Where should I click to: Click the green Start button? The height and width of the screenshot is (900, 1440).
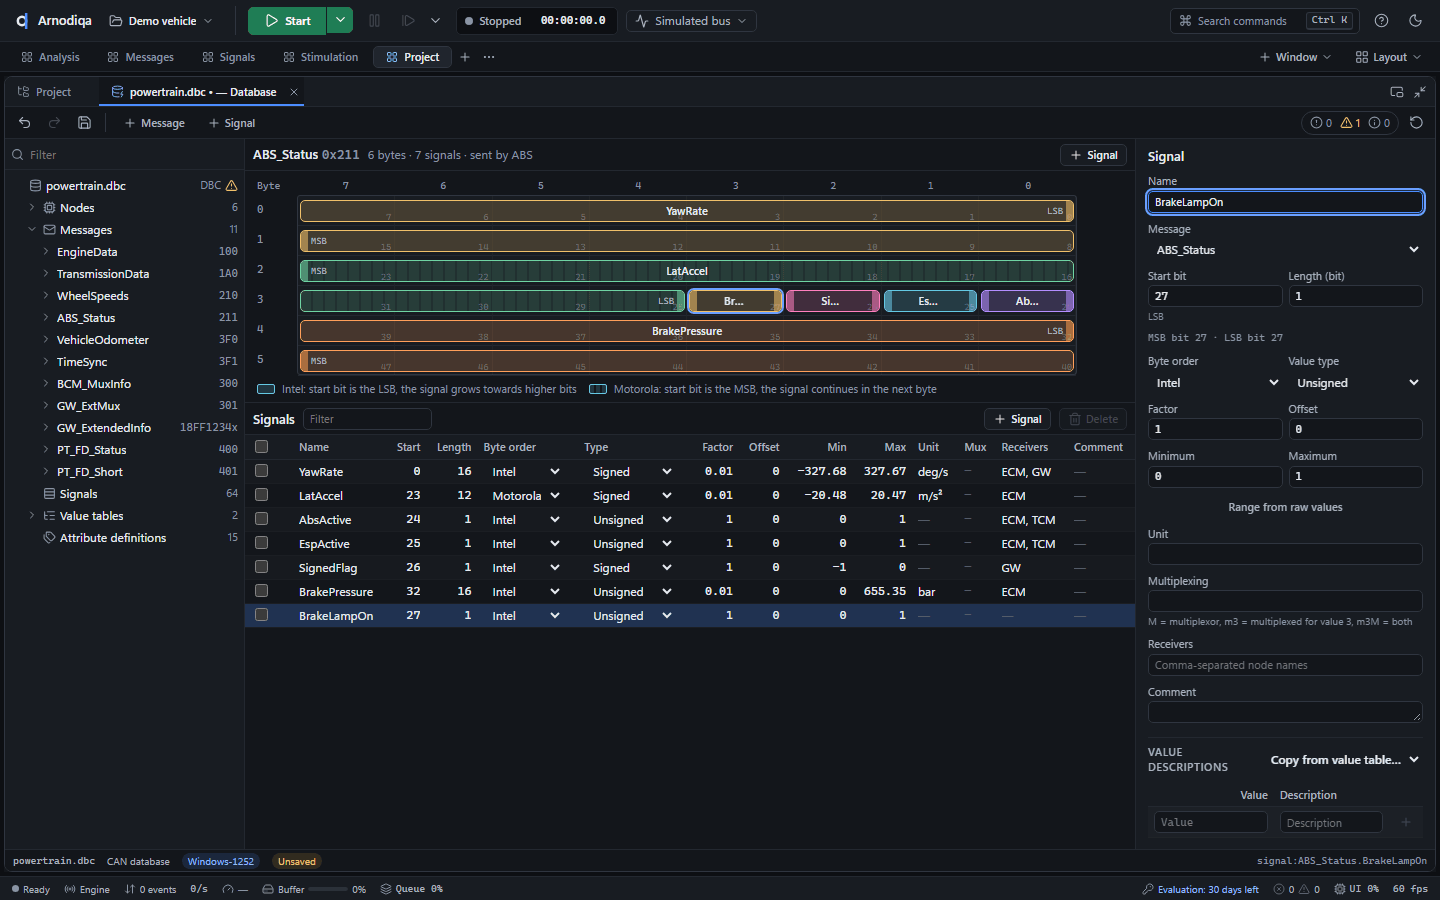pyautogui.click(x=288, y=21)
